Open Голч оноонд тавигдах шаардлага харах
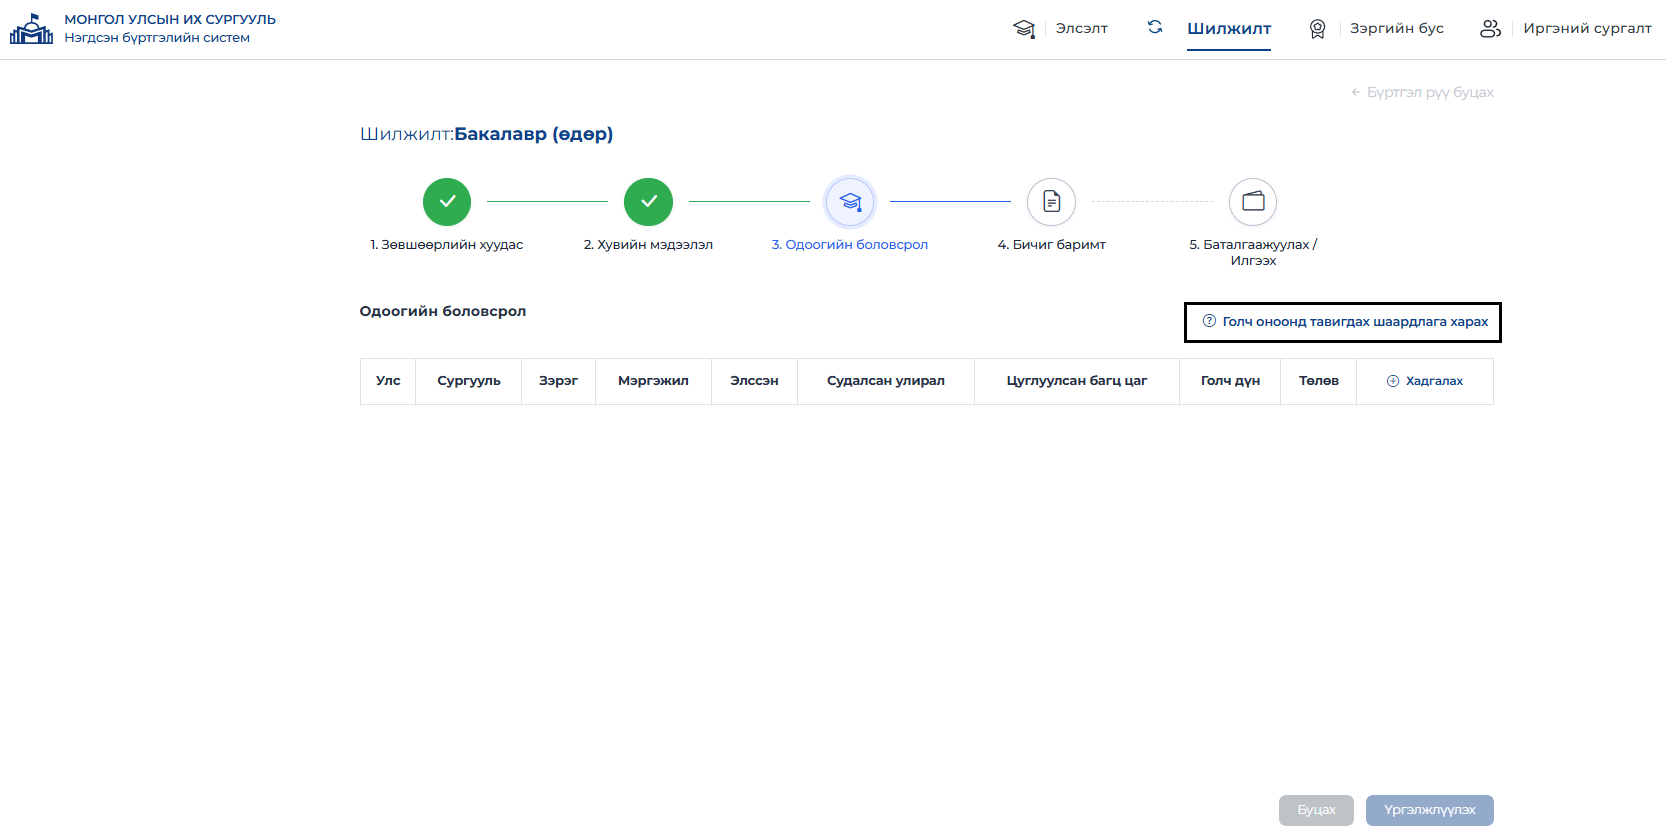This screenshot has height=837, width=1666. 1343,322
